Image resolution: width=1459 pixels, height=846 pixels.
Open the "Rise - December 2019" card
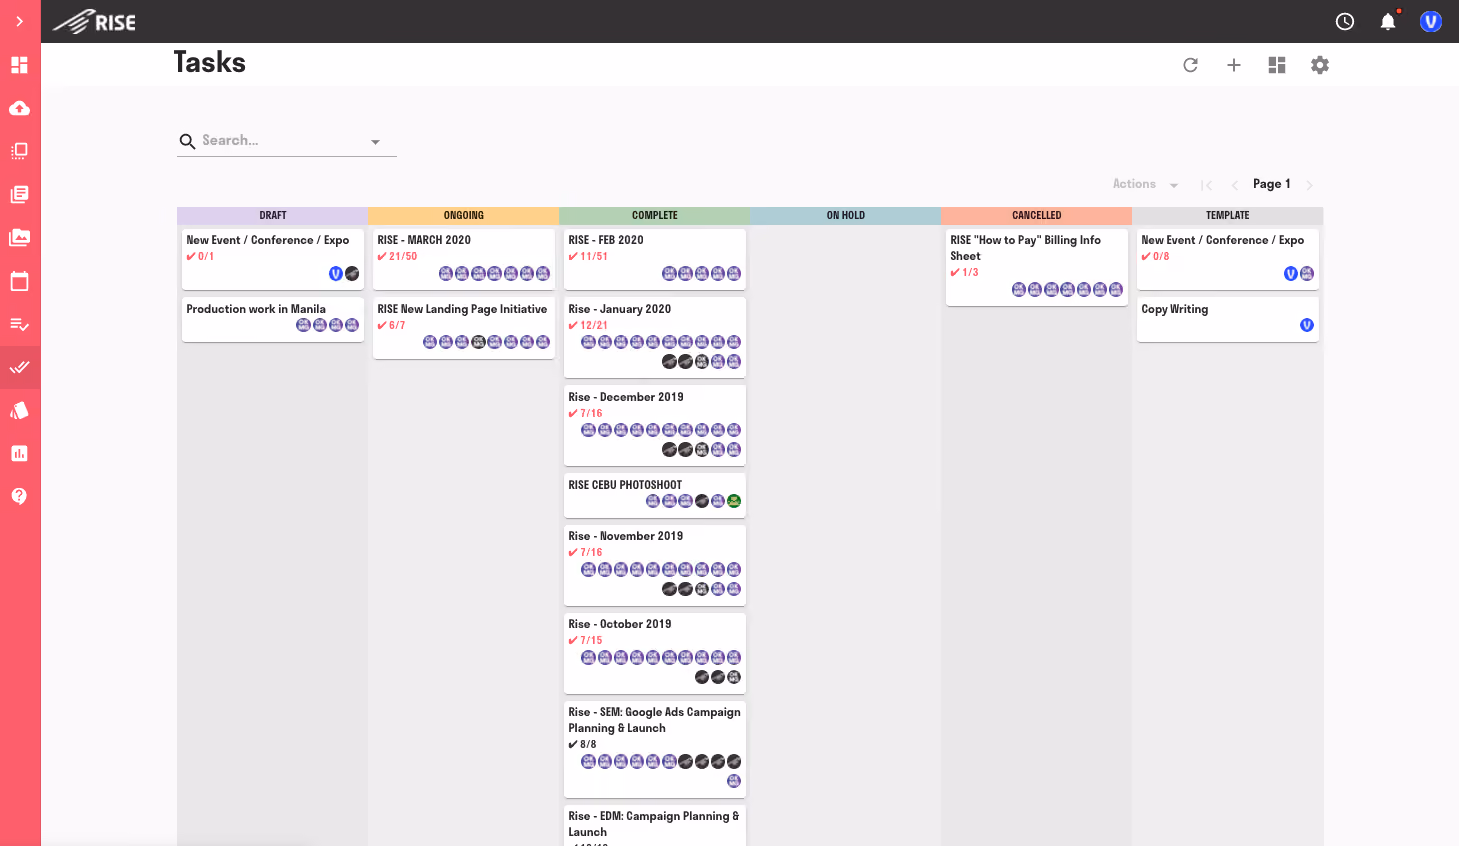pyautogui.click(x=654, y=424)
